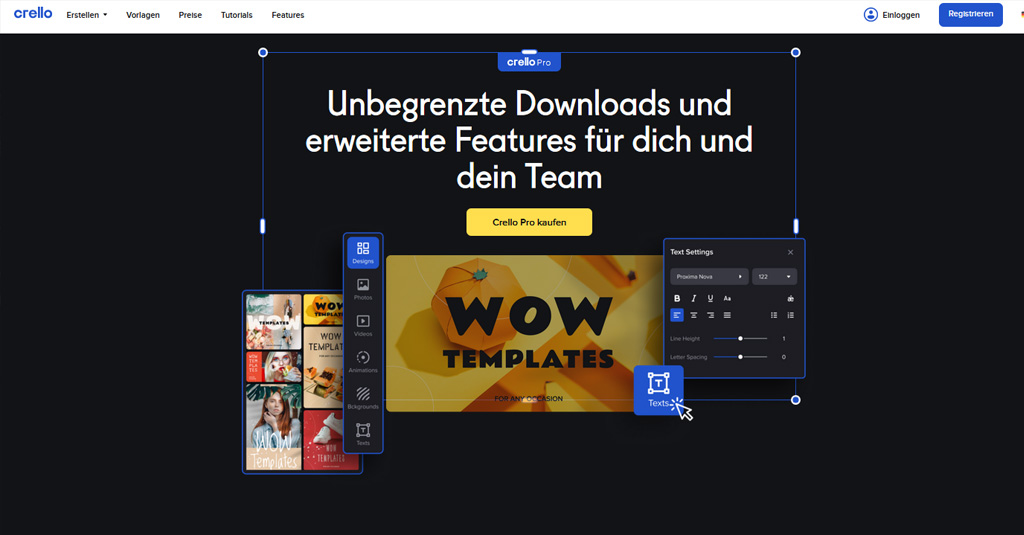Screen dimensions: 1024x535
Task: Click the large blue Texts tile
Action: [658, 389]
